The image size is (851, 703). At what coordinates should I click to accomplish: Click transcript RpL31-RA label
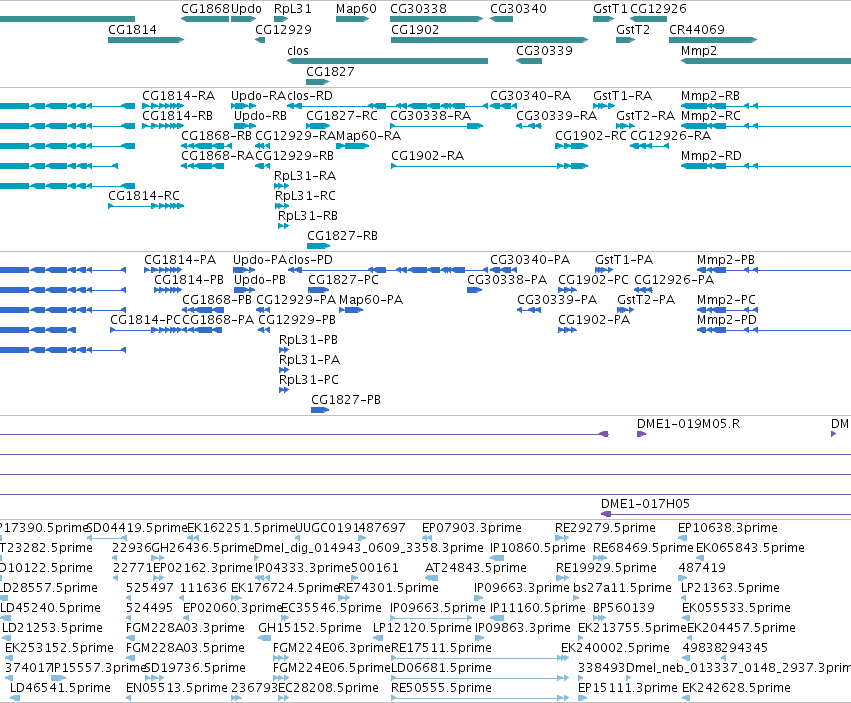(x=305, y=176)
